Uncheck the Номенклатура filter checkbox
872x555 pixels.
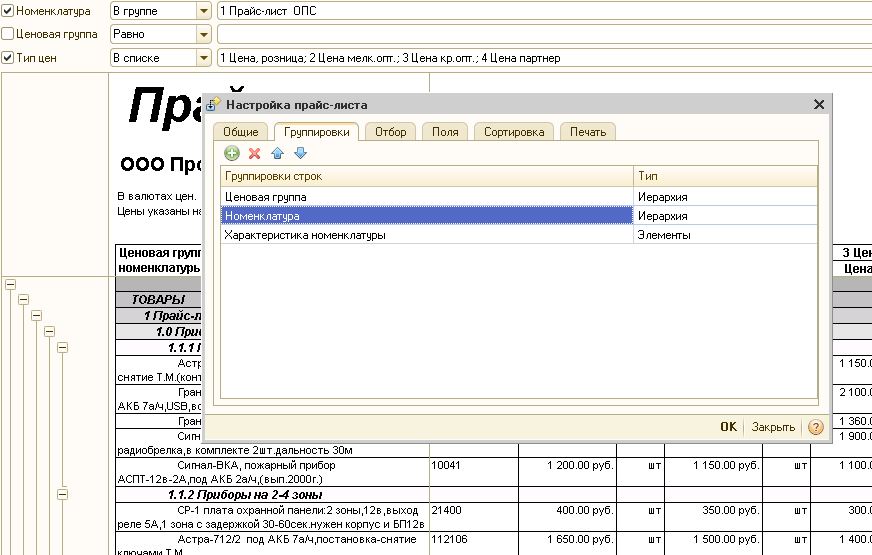pyautogui.click(x=8, y=11)
